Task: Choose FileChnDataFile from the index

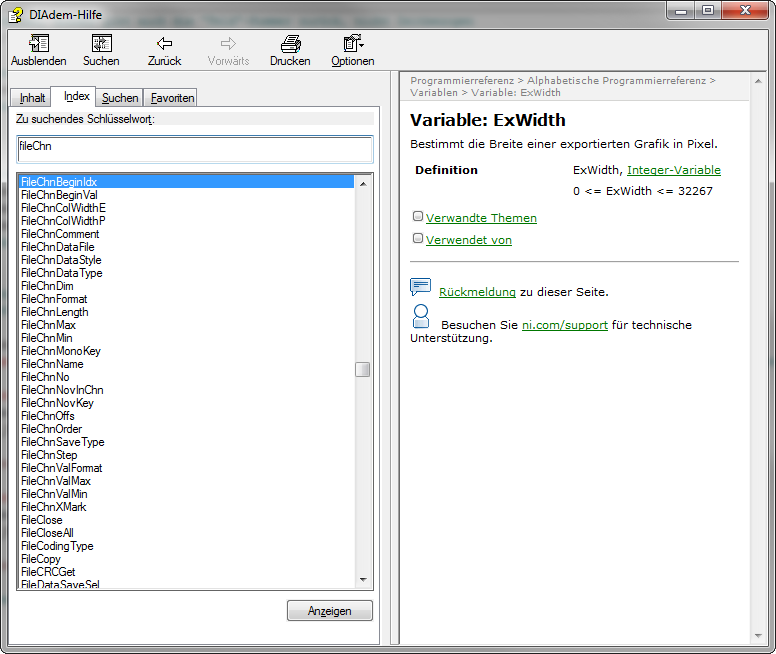Action: [57, 247]
